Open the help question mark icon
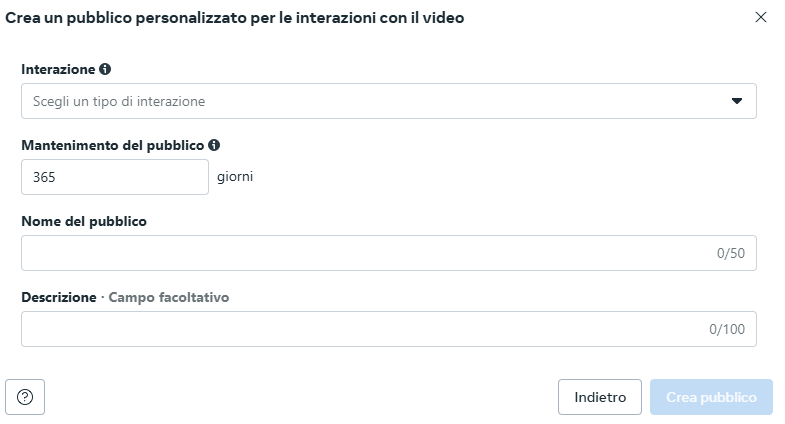Screen dimensions: 785x424 tap(25, 397)
